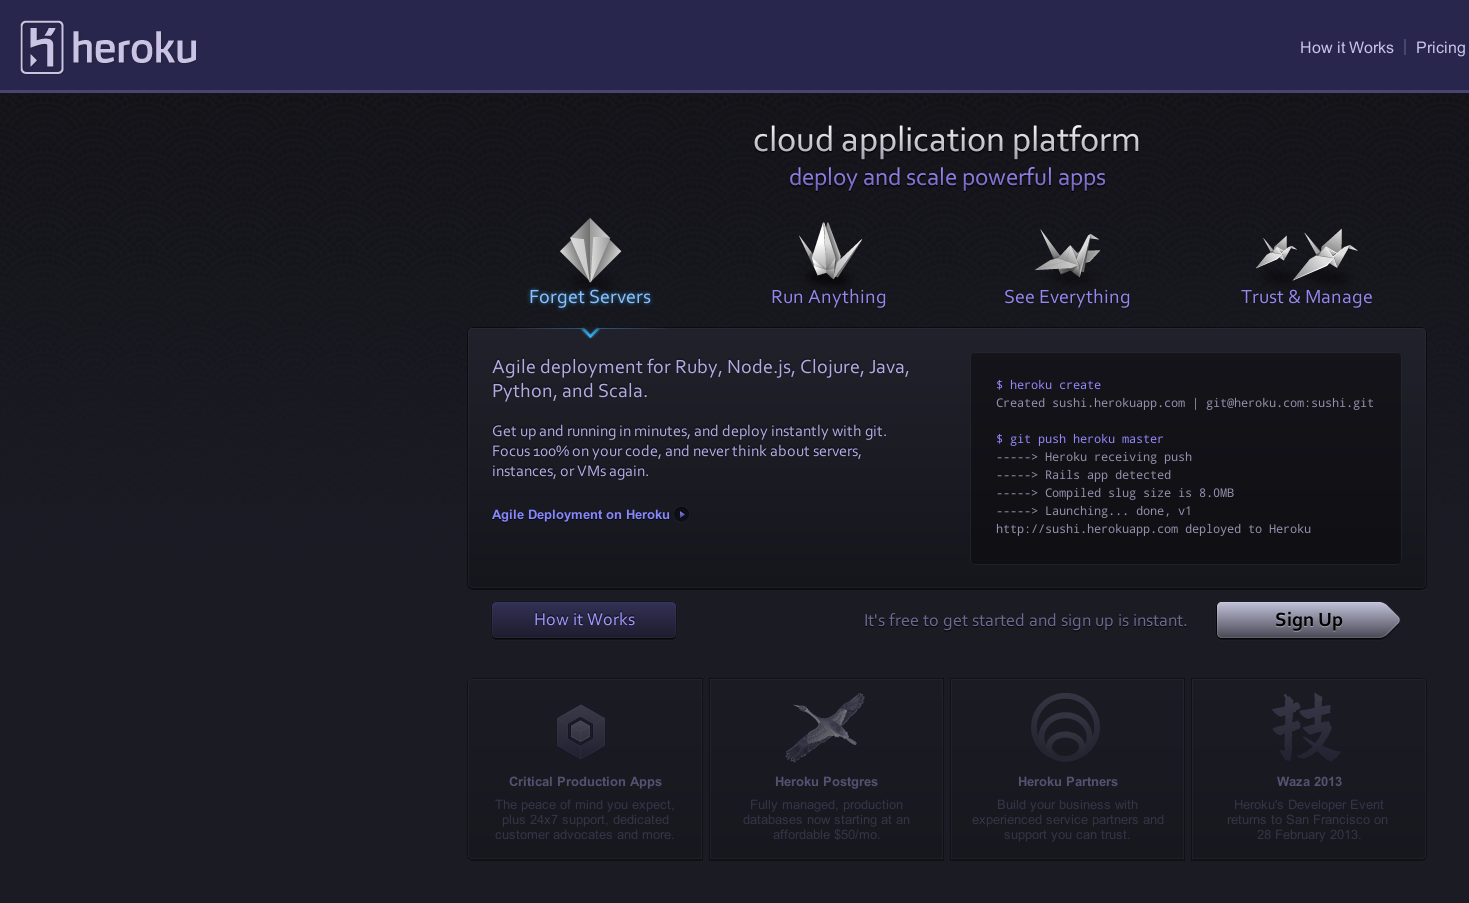The width and height of the screenshot is (1469, 903).
Task: Click the Heroku Partners circular icon
Action: [1066, 728]
